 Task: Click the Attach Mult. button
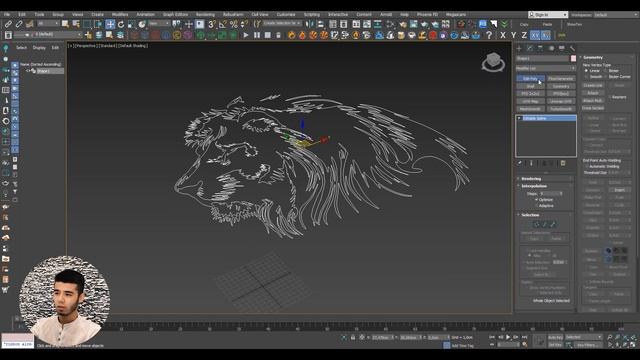[x=593, y=100]
